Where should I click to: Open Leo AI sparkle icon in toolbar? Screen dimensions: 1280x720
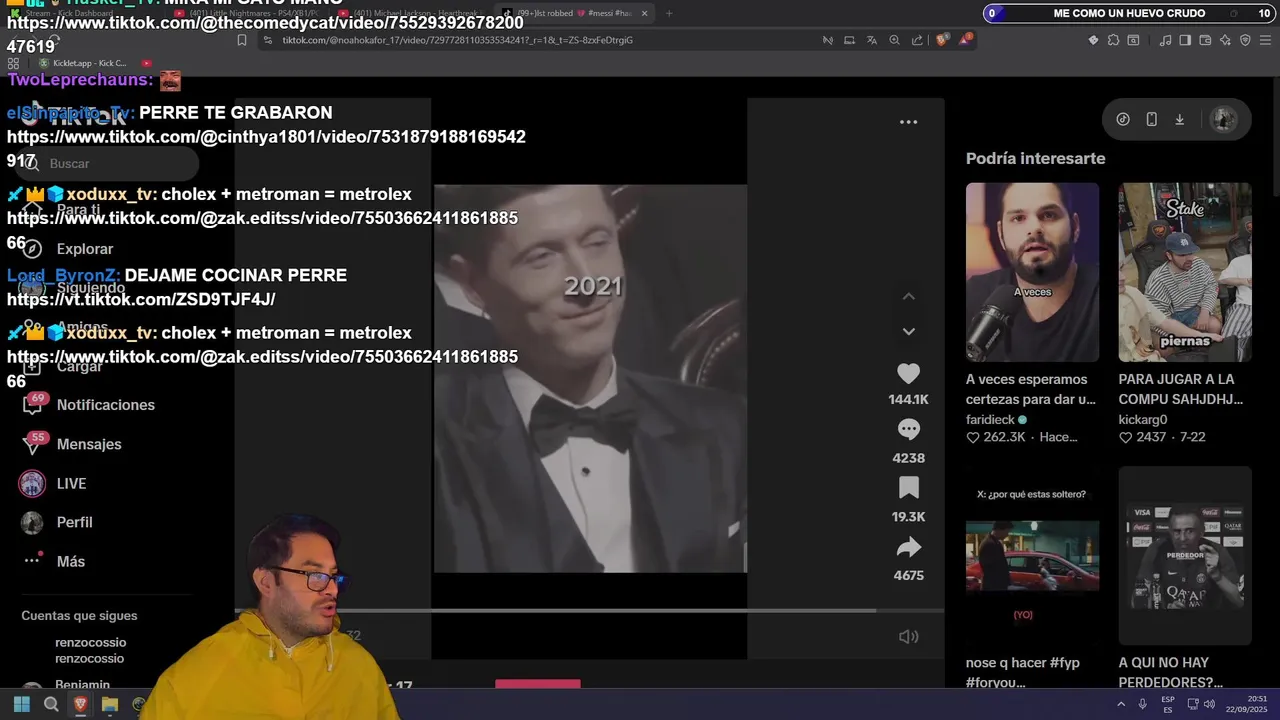coord(1225,40)
